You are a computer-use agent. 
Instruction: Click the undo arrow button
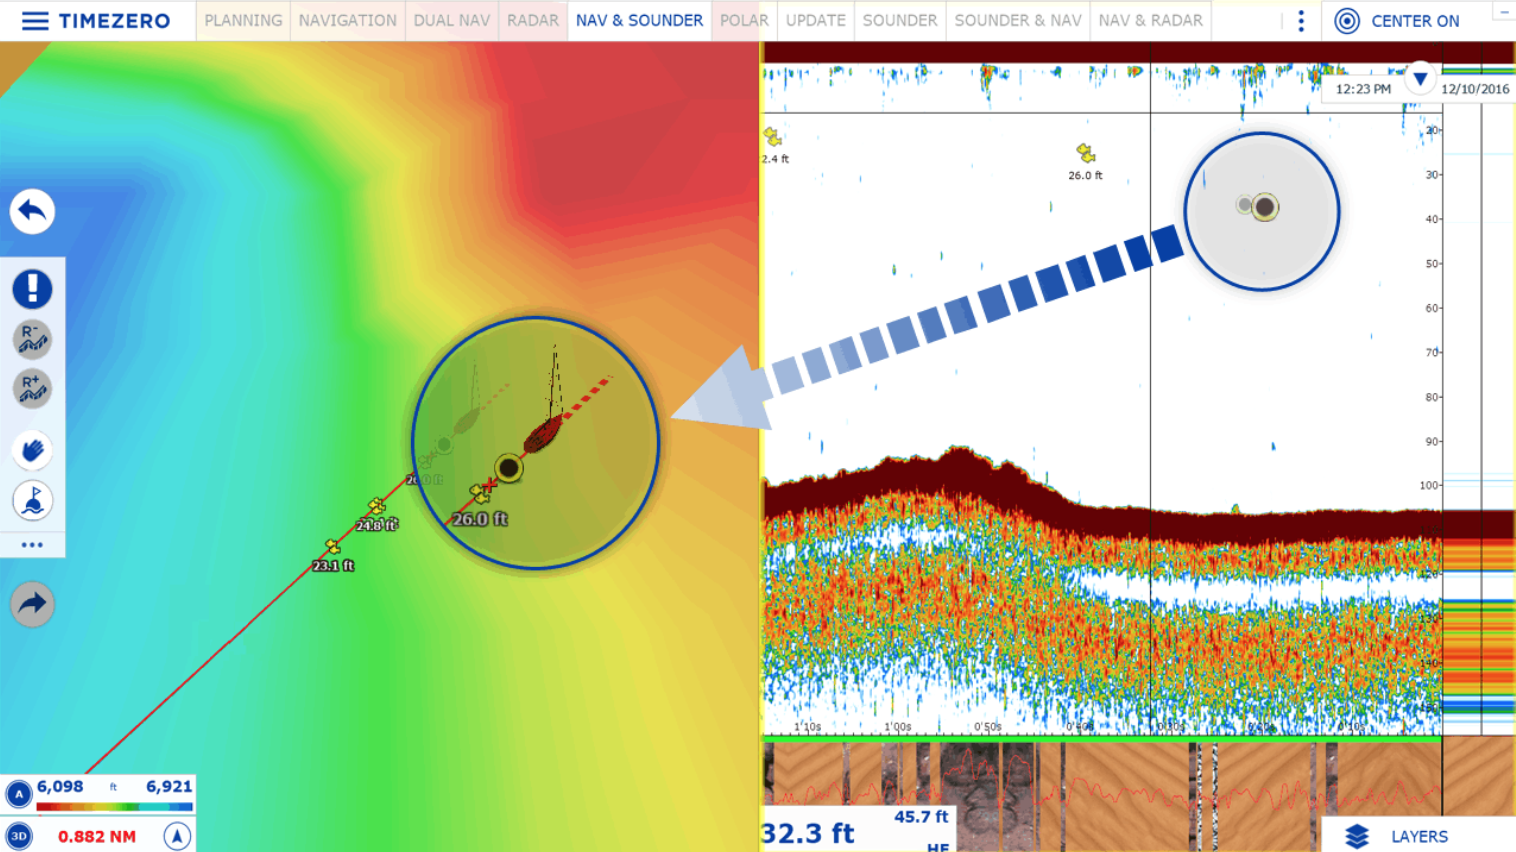pos(32,212)
